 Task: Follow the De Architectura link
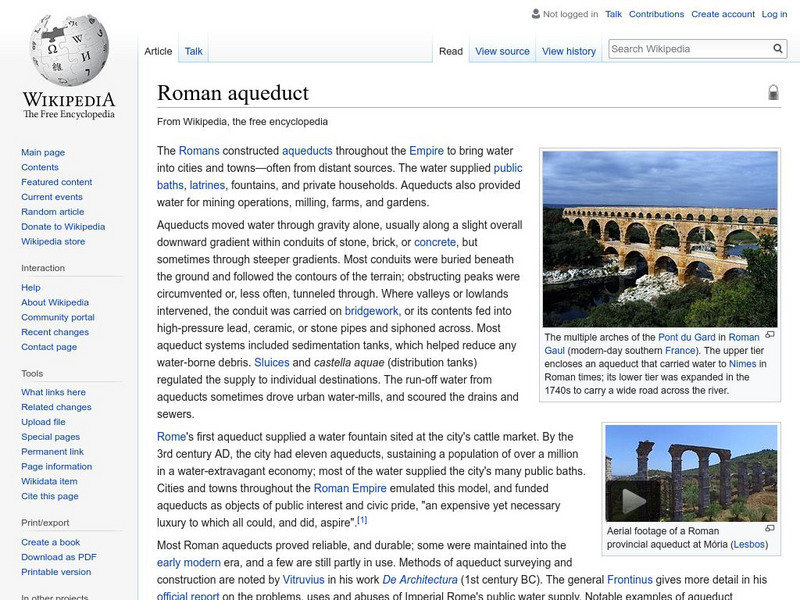click(x=420, y=580)
